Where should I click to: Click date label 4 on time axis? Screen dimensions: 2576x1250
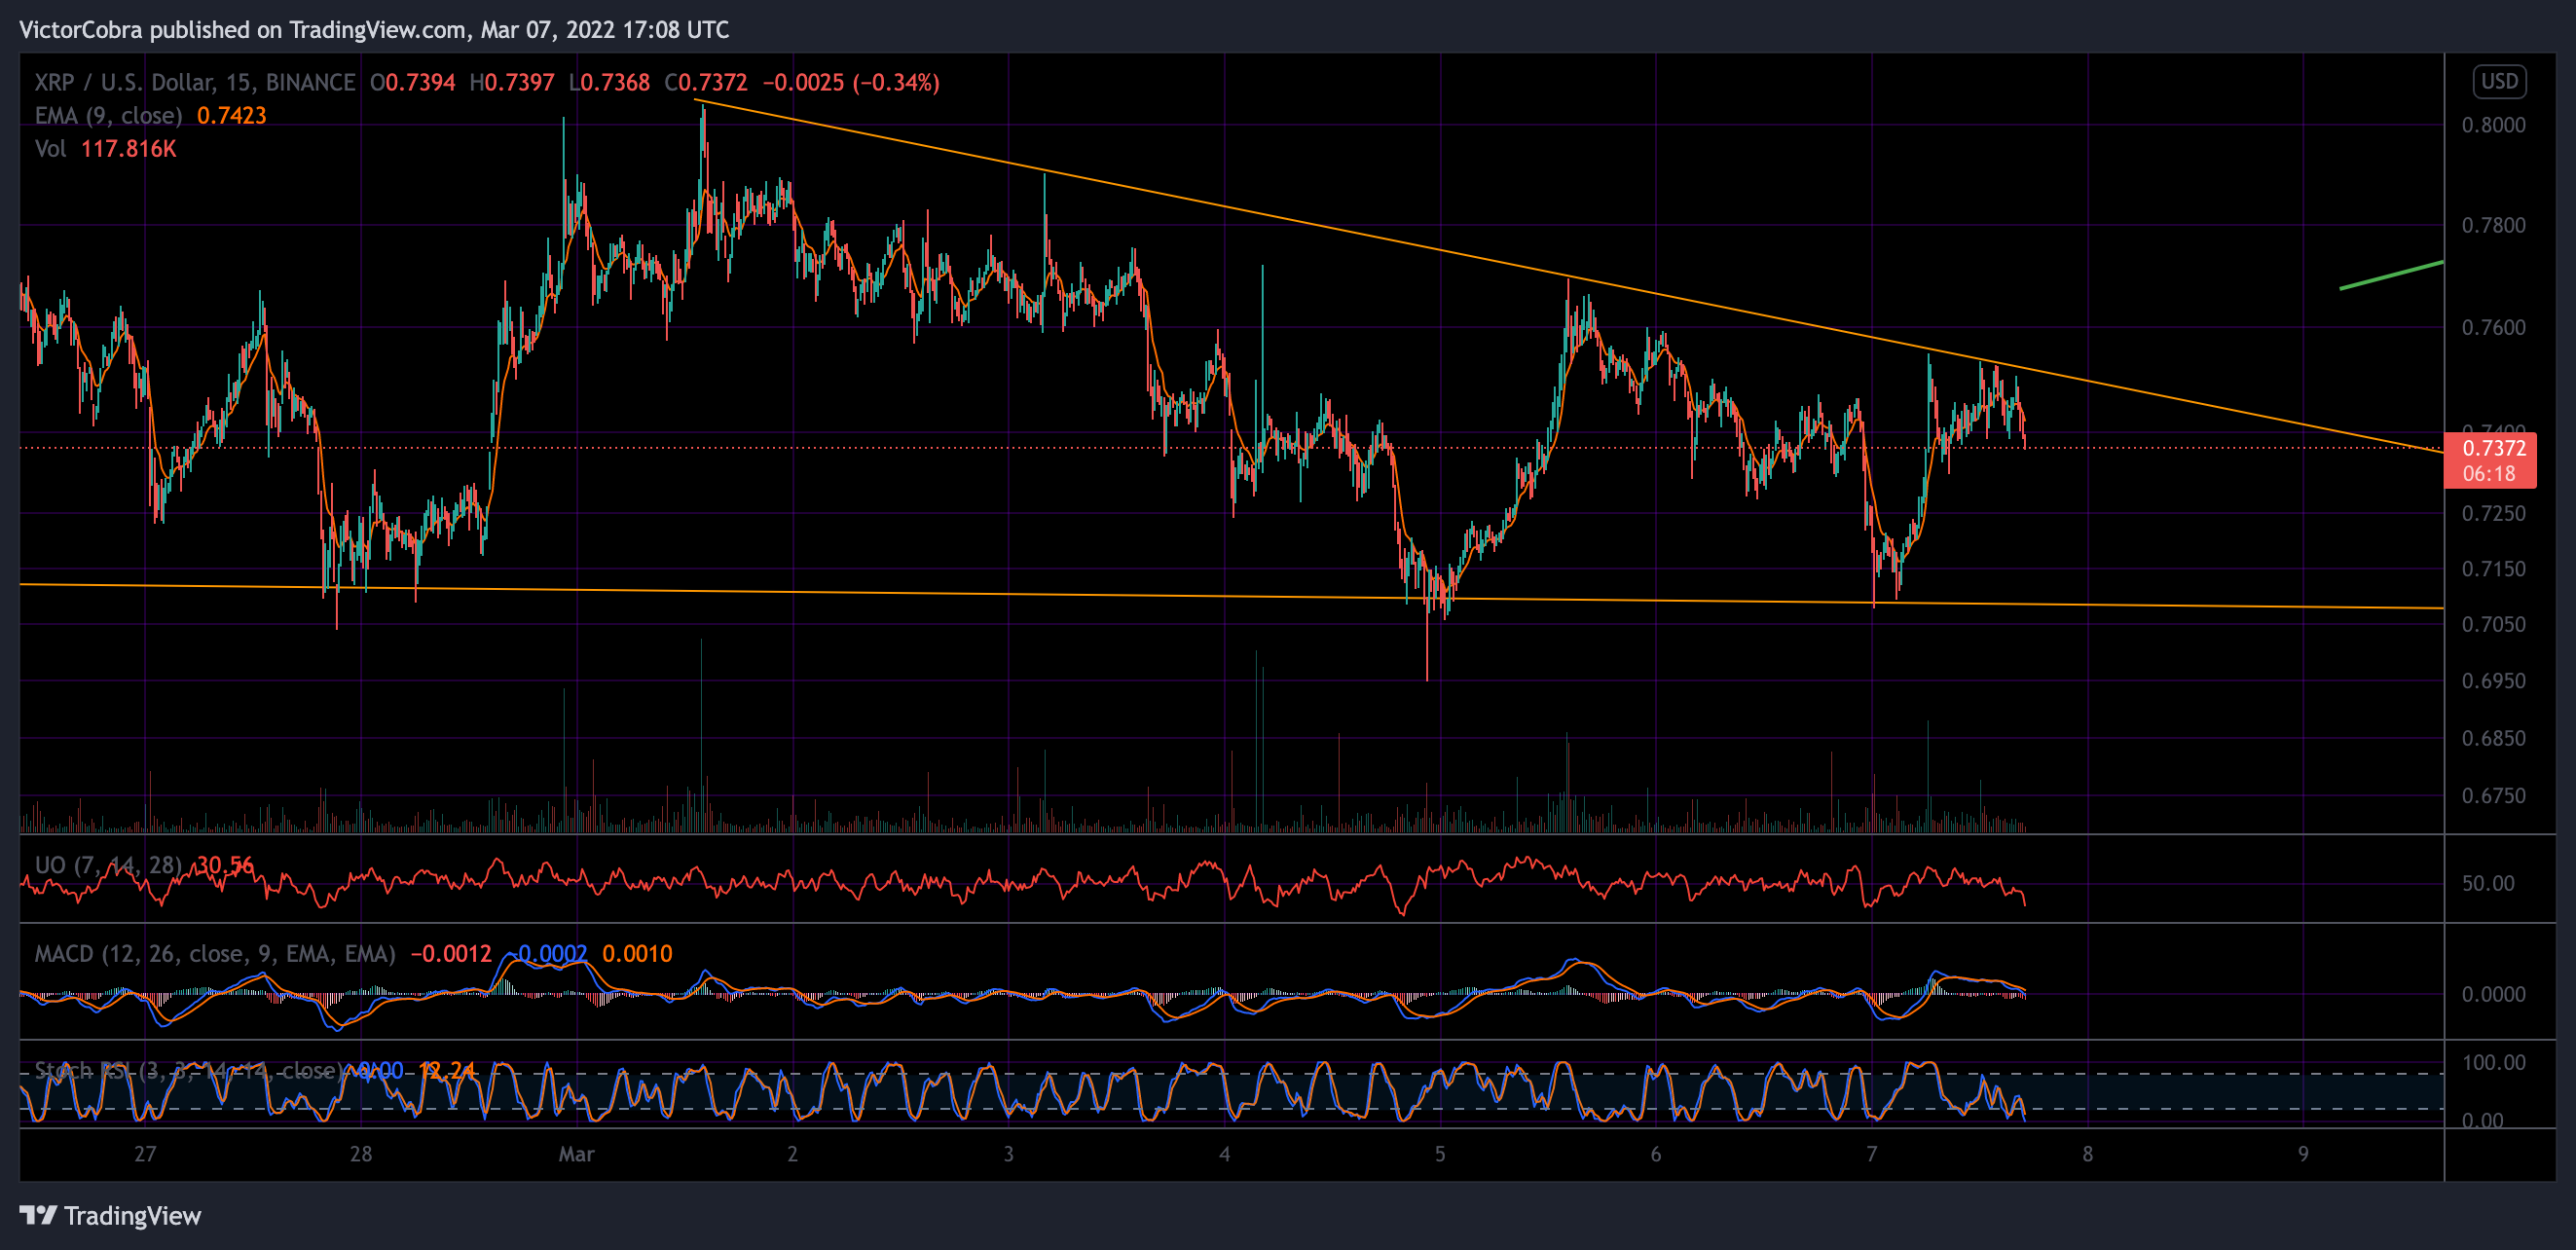pyautogui.click(x=1224, y=1154)
